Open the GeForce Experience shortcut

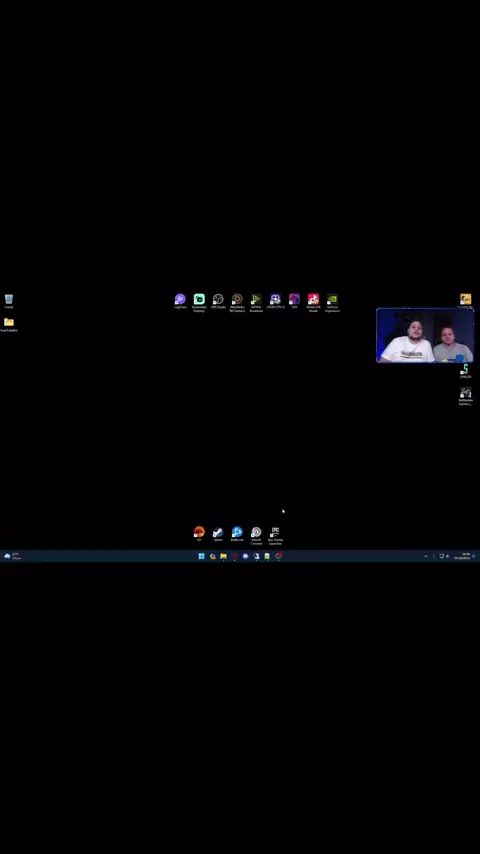click(332, 303)
